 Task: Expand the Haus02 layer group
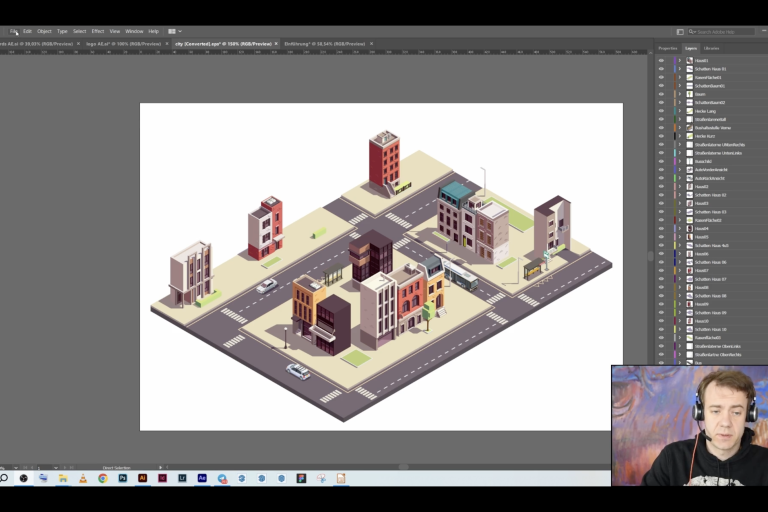click(x=679, y=186)
